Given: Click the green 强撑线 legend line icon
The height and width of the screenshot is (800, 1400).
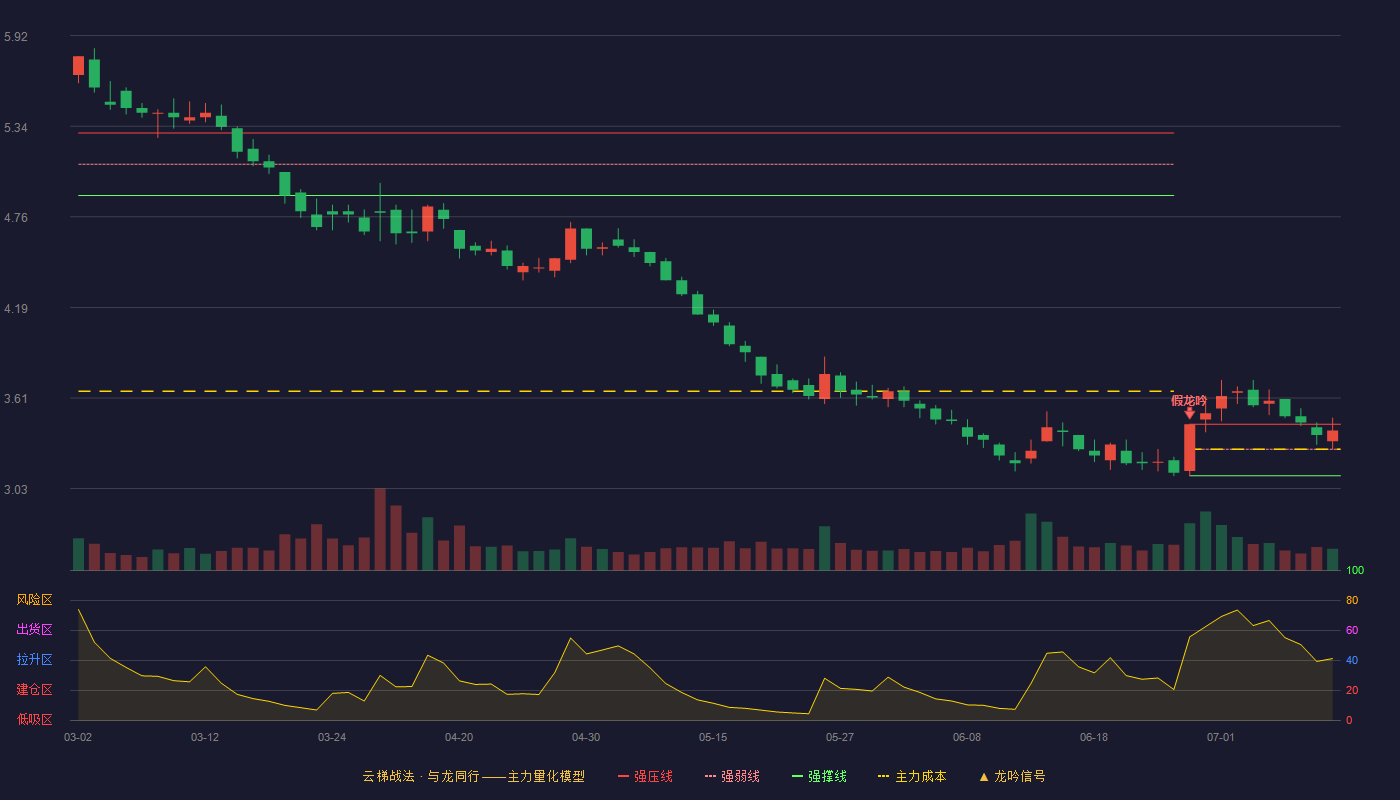Looking at the screenshot, I should (x=797, y=776).
